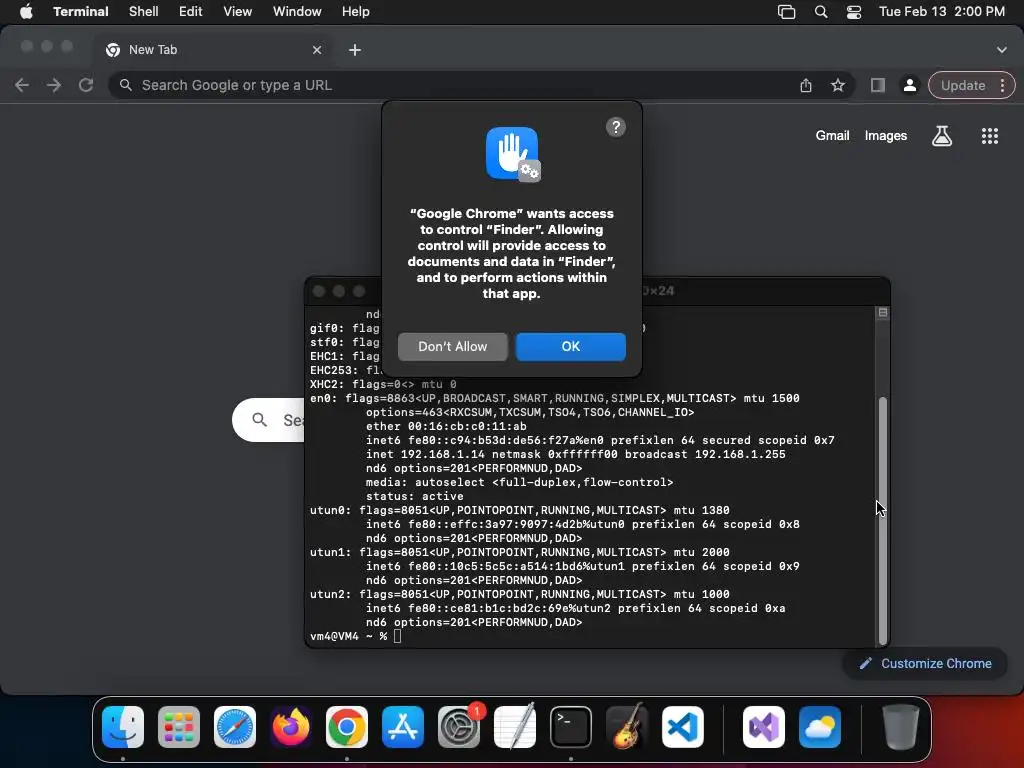Open the Shell menu
The image size is (1024, 768).
pos(144,12)
